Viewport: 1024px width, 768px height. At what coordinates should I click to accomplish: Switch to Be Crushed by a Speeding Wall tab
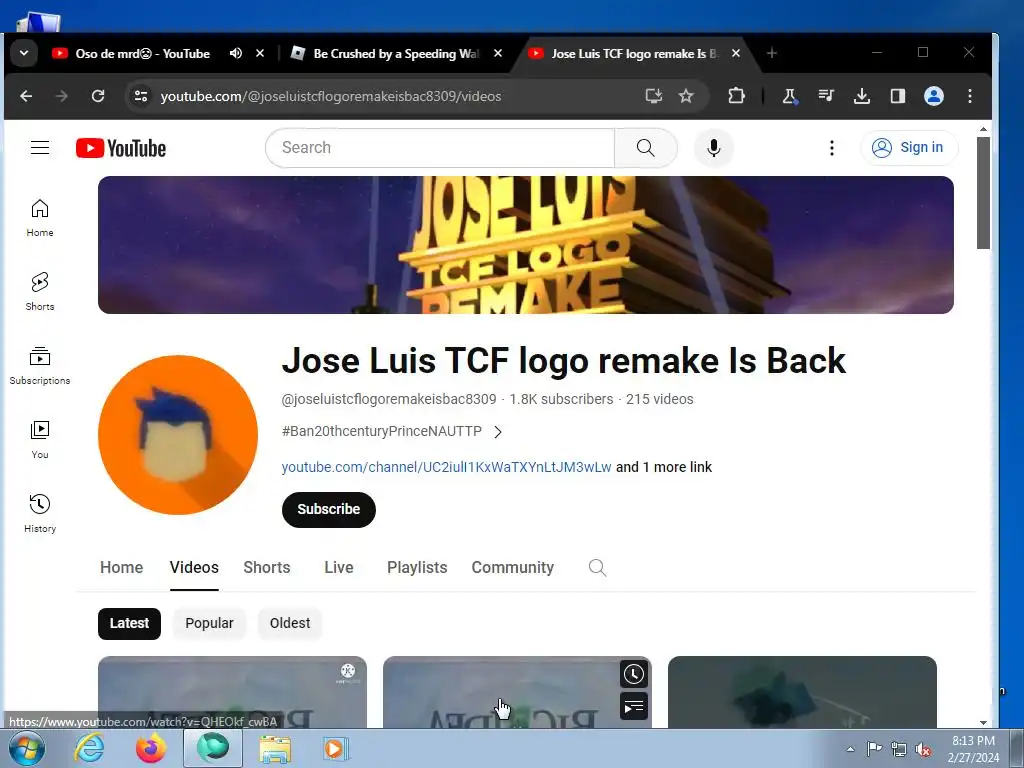click(396, 54)
